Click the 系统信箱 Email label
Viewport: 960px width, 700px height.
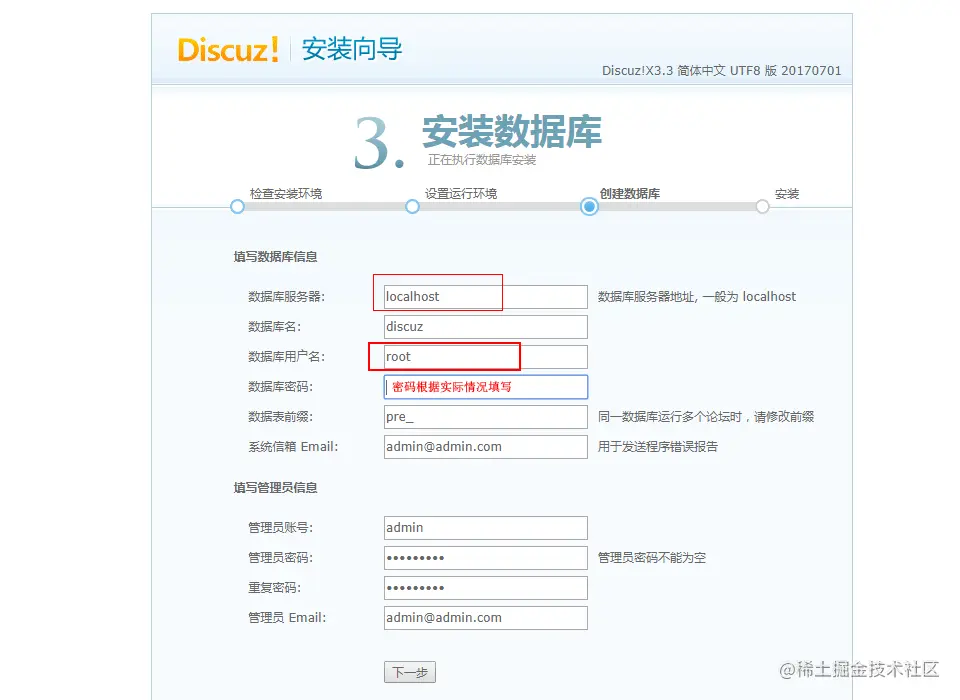pyautogui.click(x=293, y=447)
